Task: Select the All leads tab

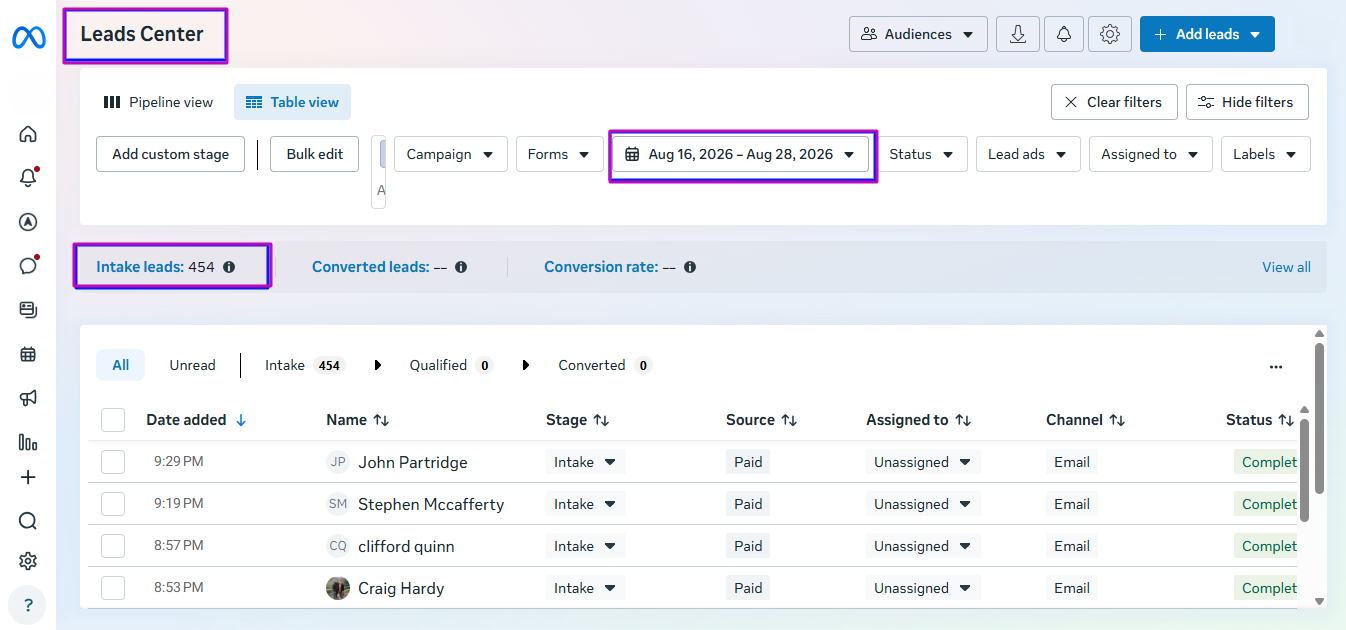Action: (x=120, y=365)
